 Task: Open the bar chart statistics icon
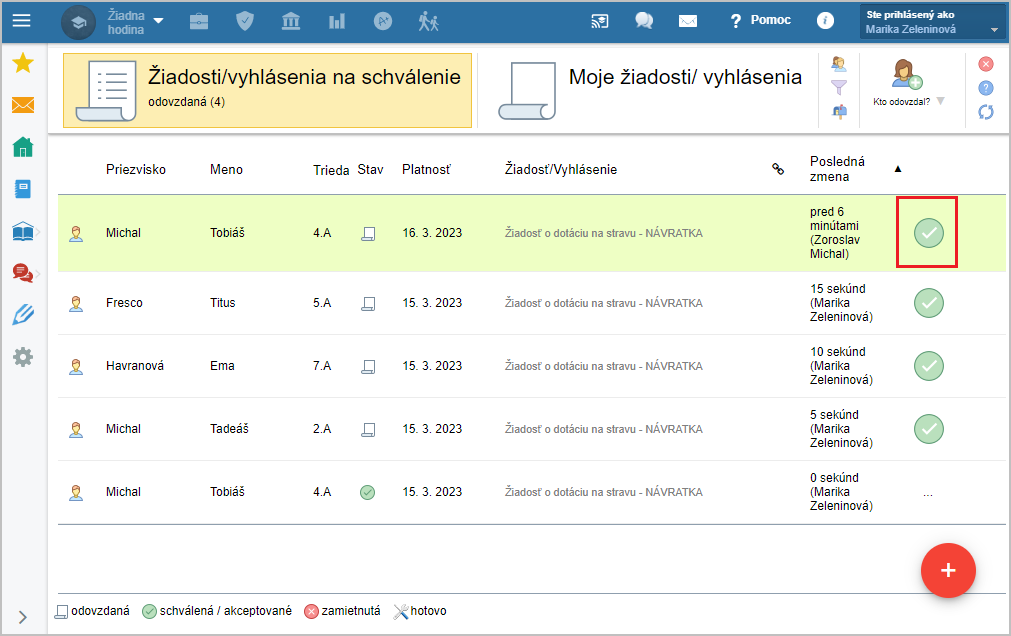pos(337,22)
